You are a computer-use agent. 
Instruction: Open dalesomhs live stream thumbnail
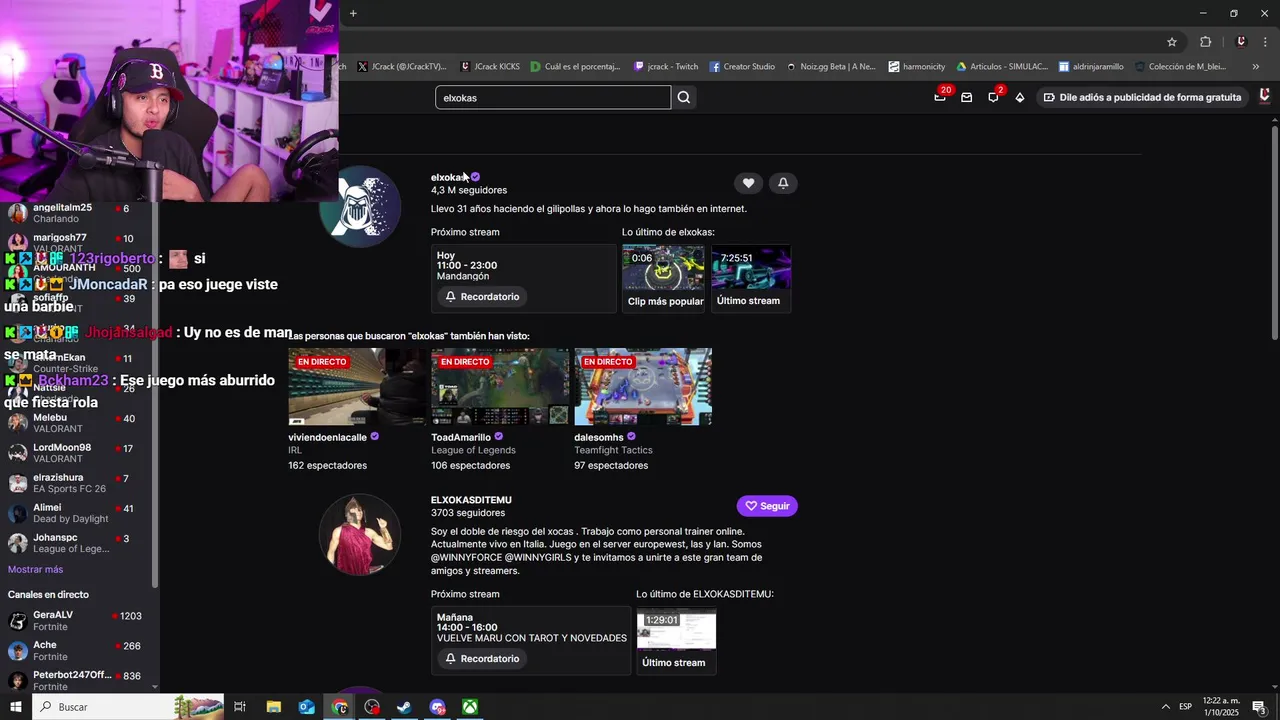click(643, 387)
